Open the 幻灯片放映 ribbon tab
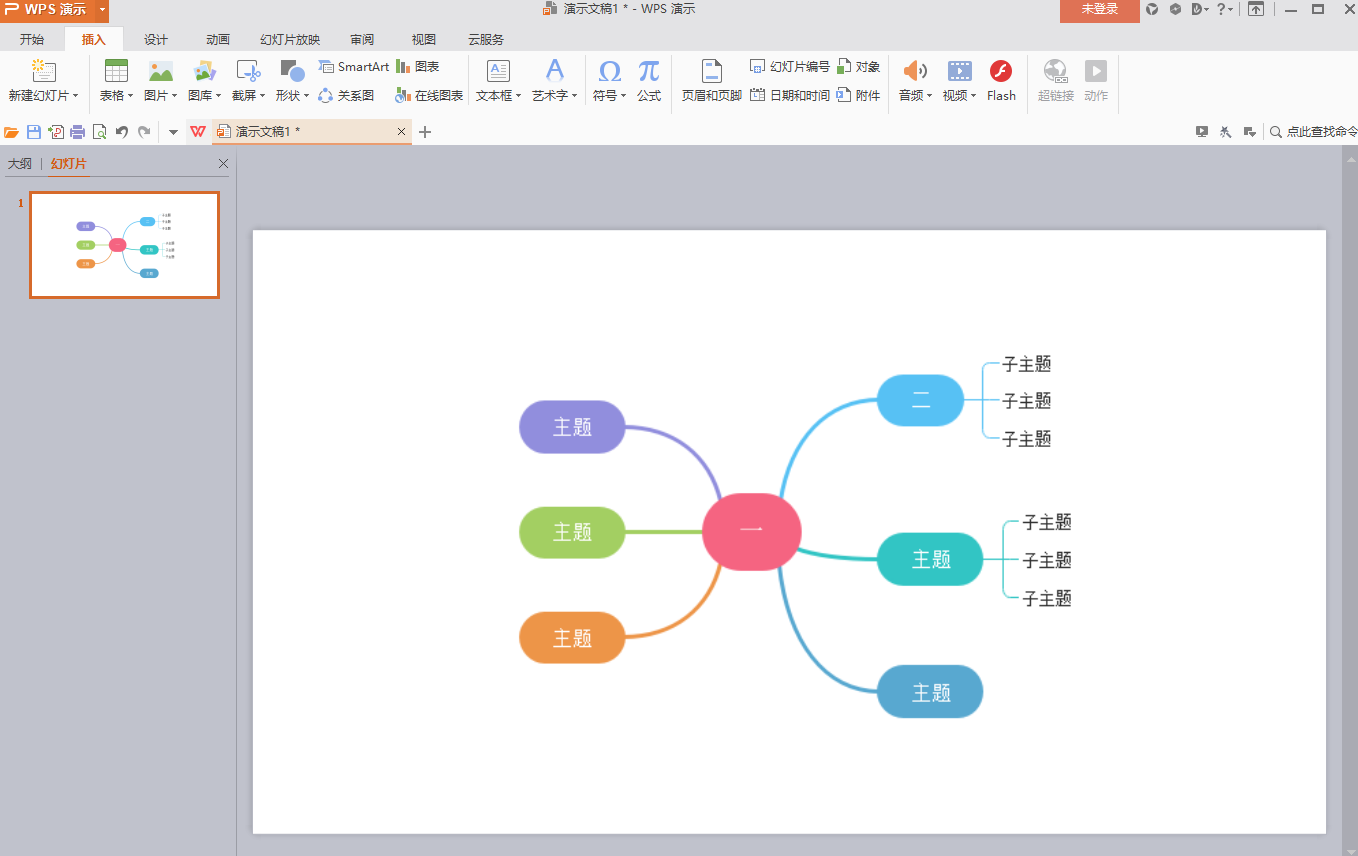This screenshot has width=1358, height=856. pos(290,40)
